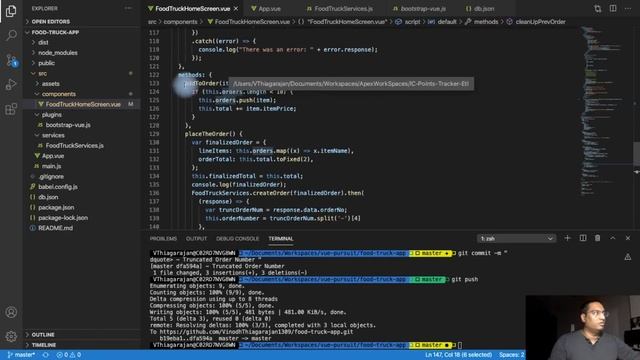
Task: Open the editor more actions menu
Action: coord(628,9)
